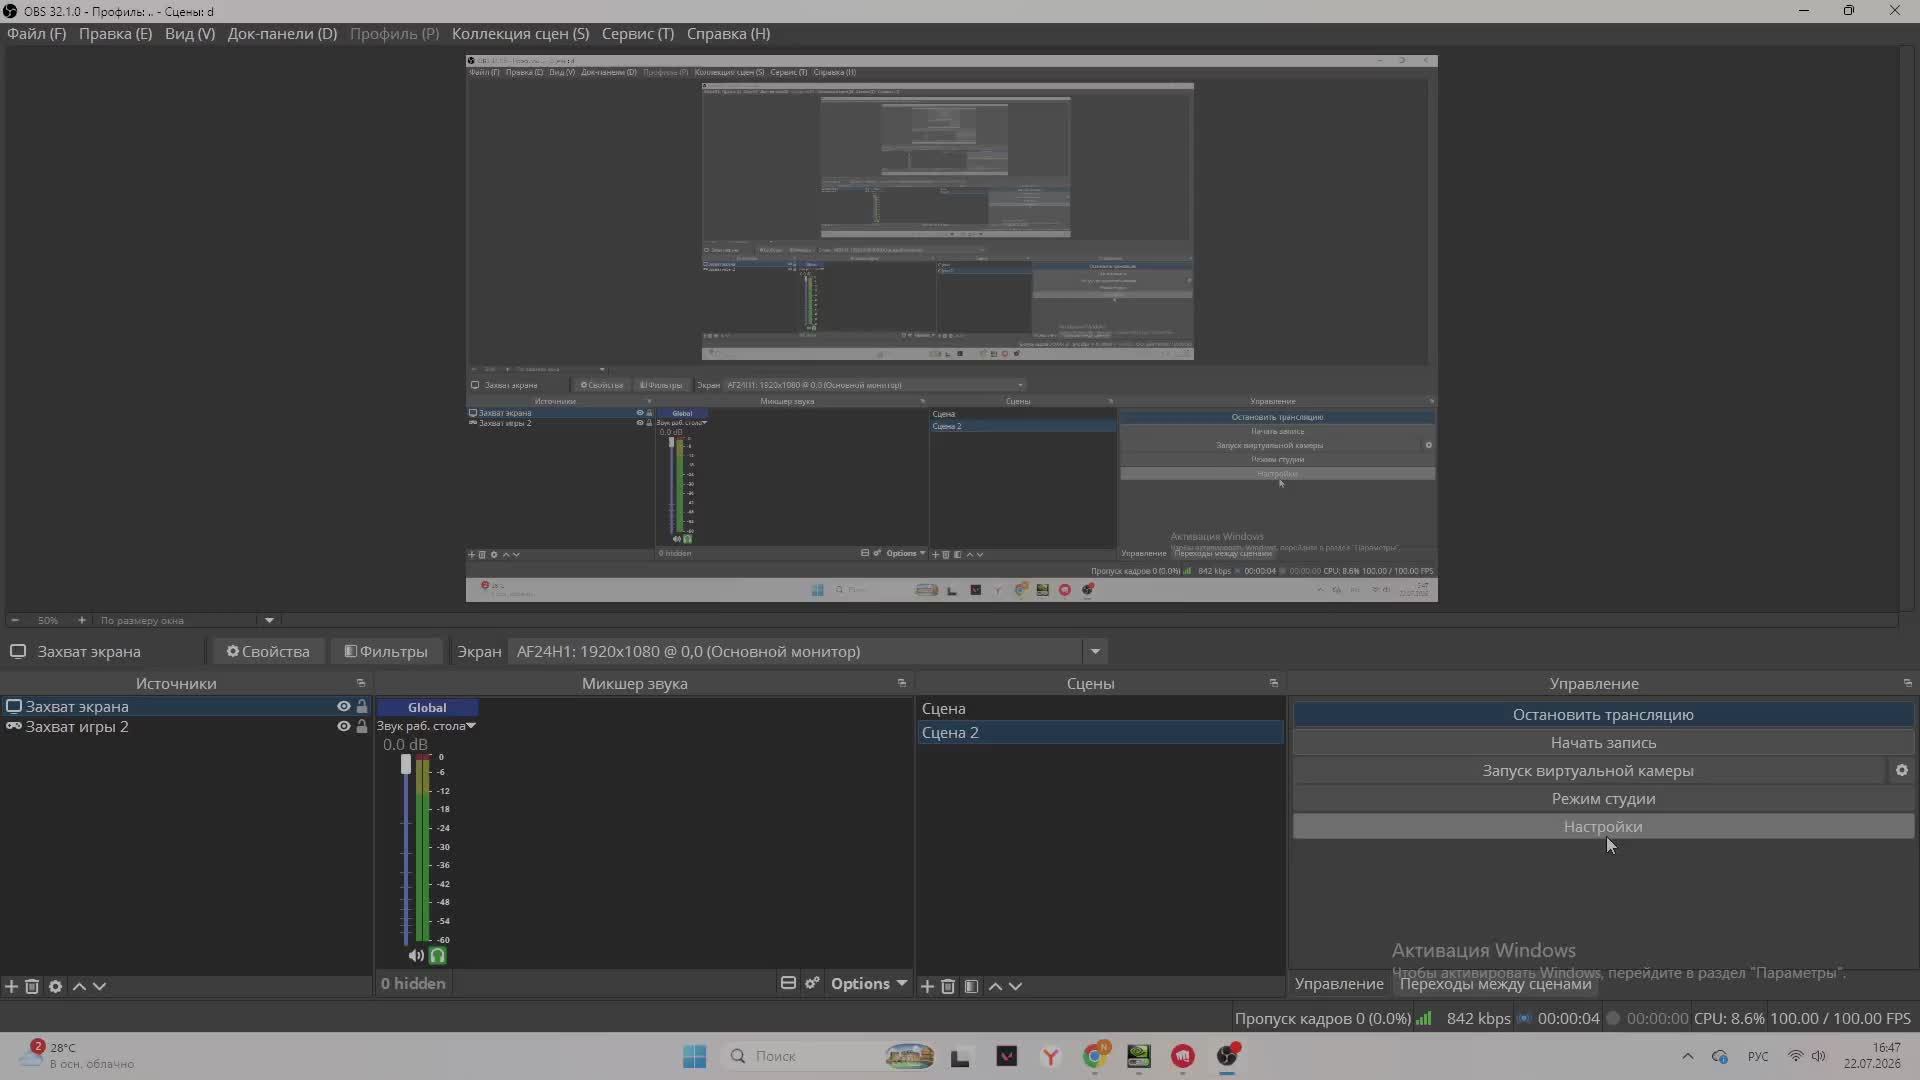
Task: Open Справка menu
Action: (728, 33)
